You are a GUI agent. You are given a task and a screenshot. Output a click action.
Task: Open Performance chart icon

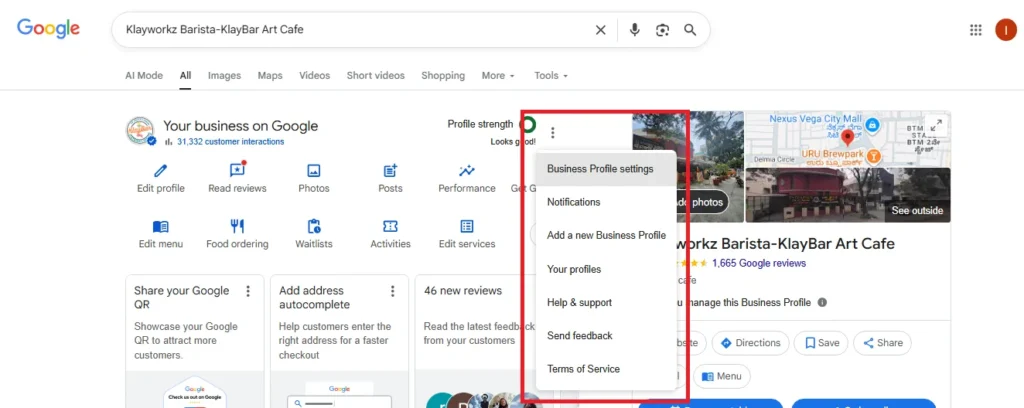pos(466,171)
